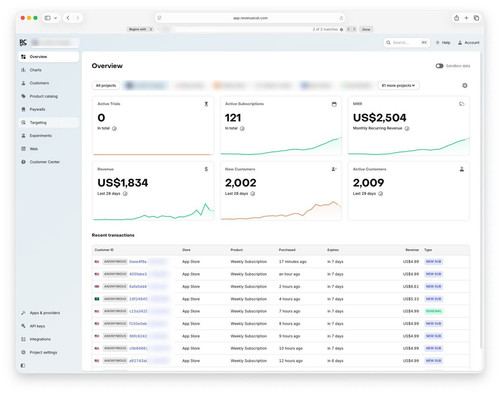500x394 pixels.
Task: Select the All projects filter
Action: pos(106,86)
